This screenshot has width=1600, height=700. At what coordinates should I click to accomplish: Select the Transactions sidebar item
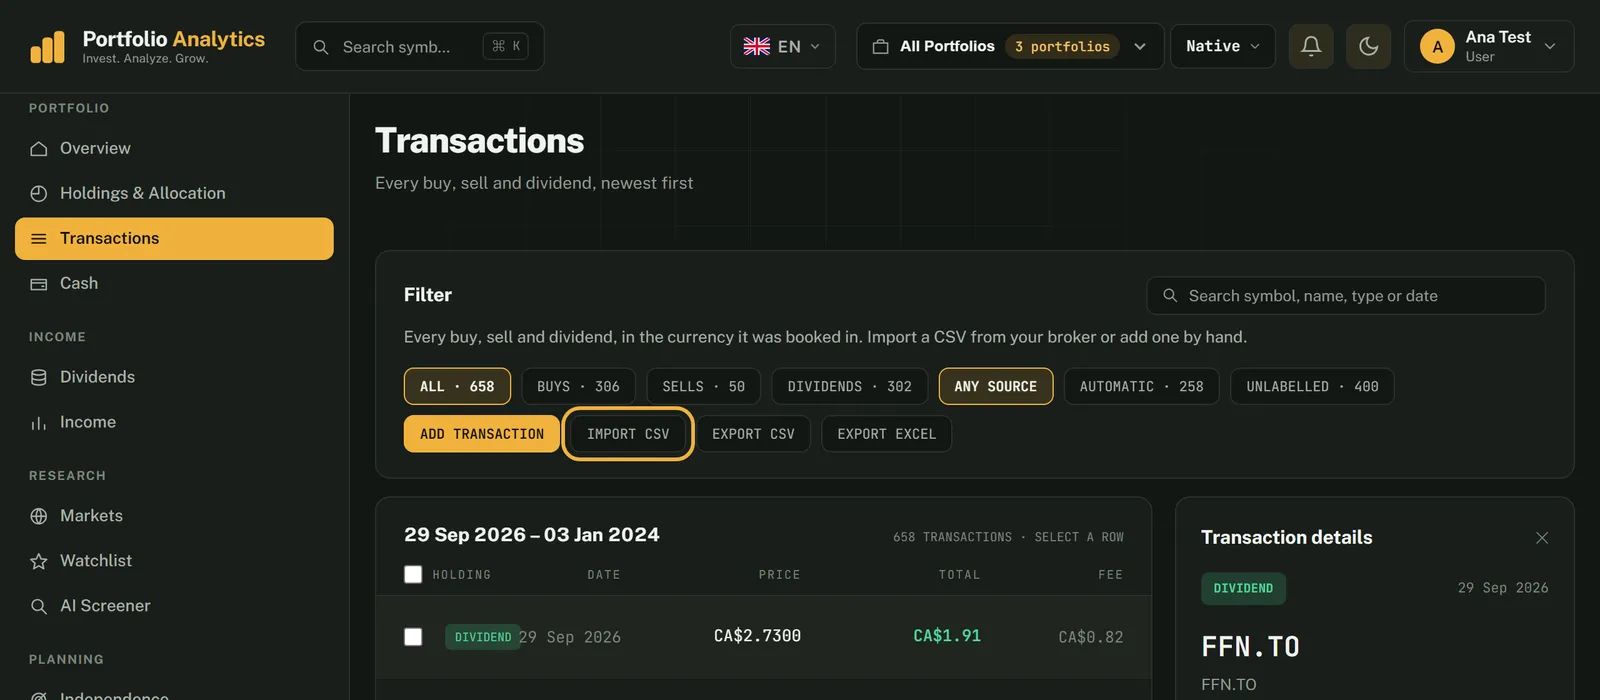pyautogui.click(x=174, y=238)
